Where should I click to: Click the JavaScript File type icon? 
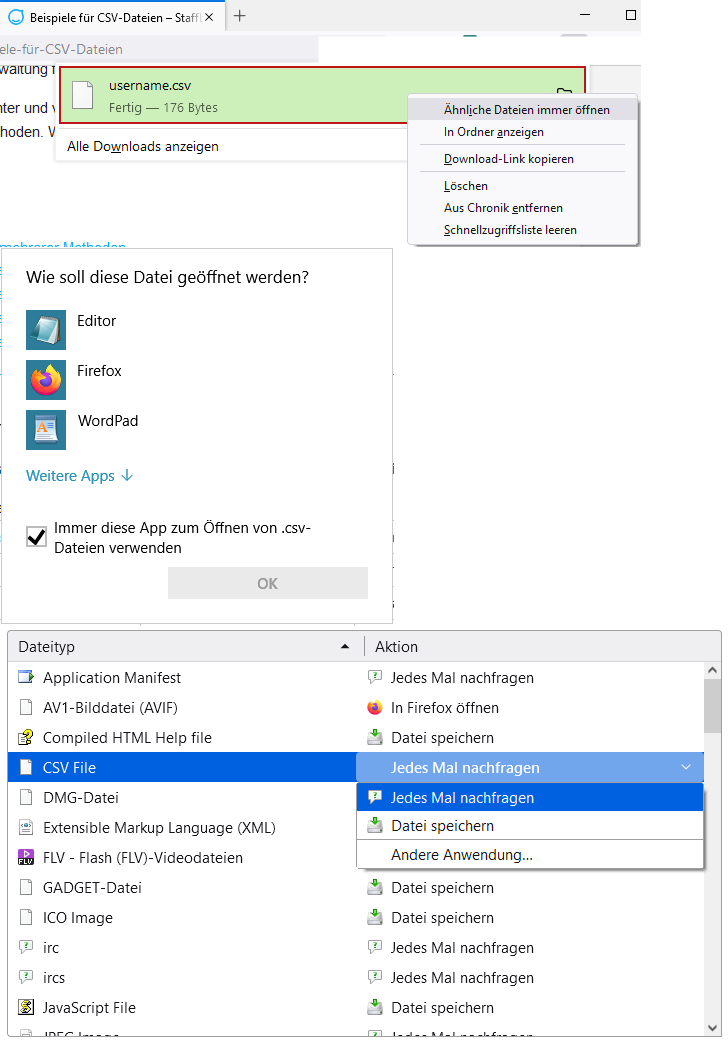[x=26, y=1008]
